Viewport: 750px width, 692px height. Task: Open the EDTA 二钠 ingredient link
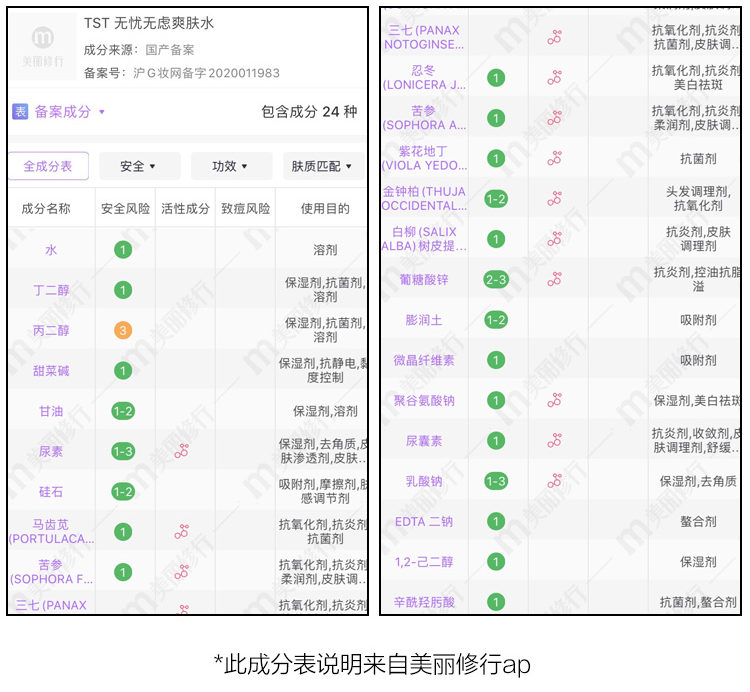424,521
